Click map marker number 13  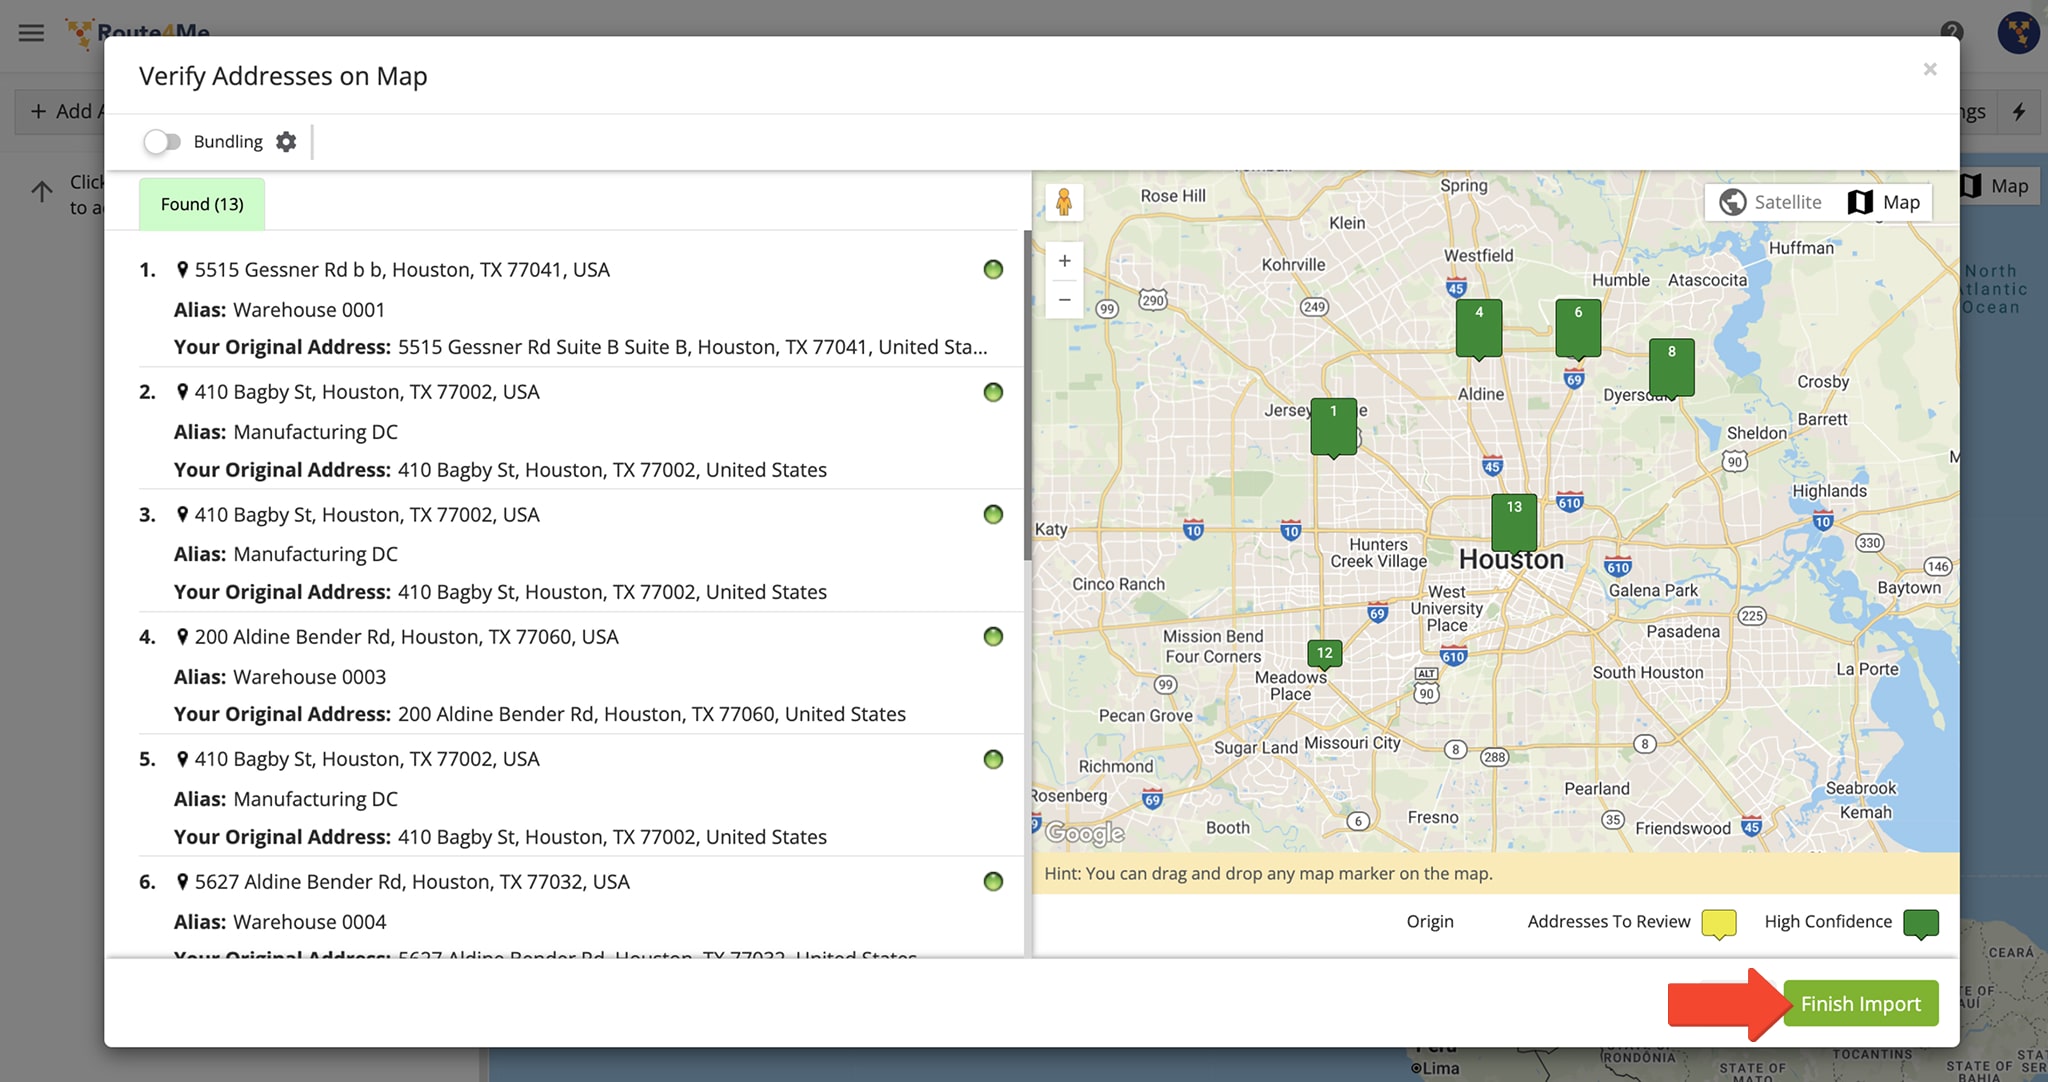coord(1514,523)
